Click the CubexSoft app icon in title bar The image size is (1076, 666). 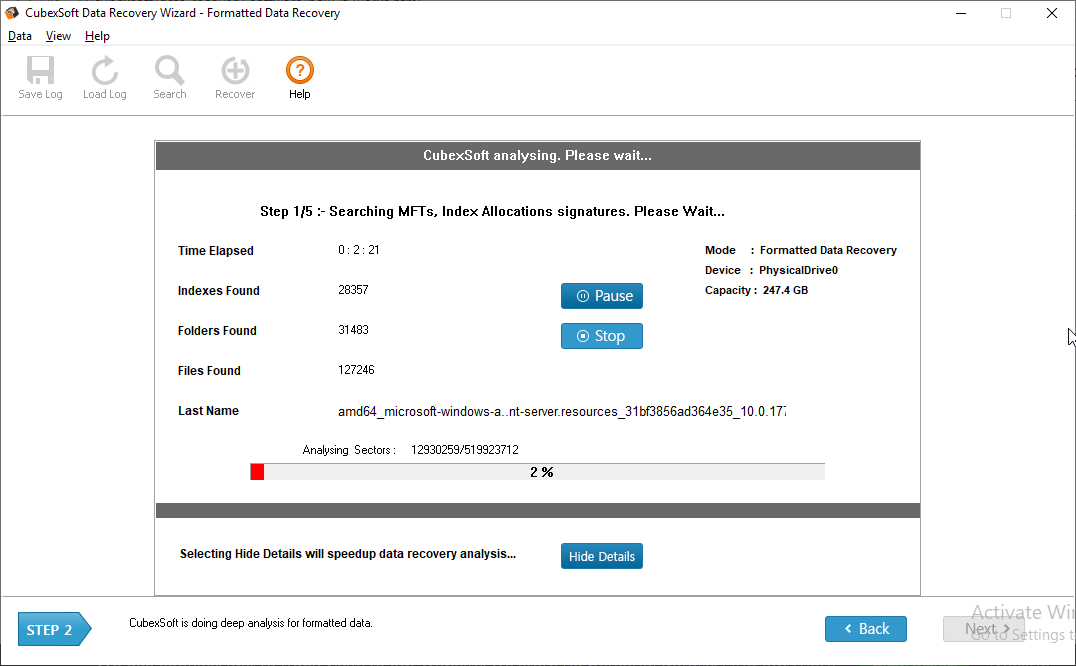click(12, 13)
